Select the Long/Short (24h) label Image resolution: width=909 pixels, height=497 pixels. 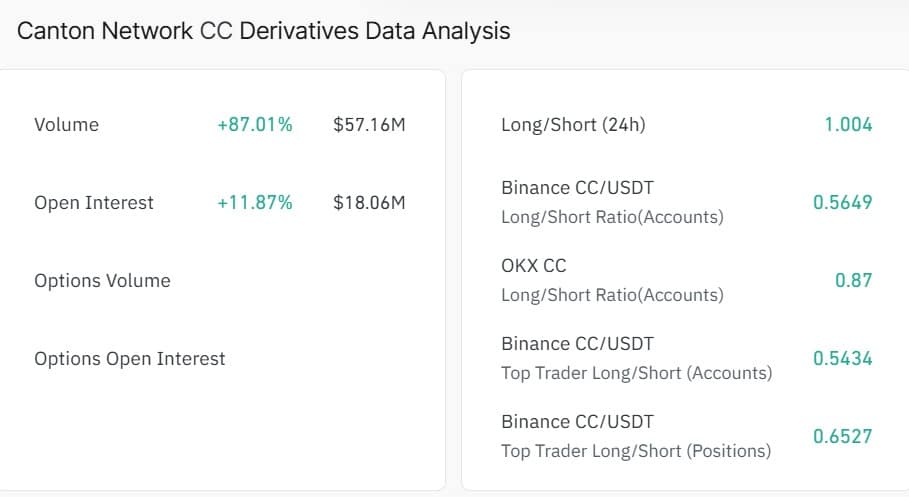(x=573, y=125)
